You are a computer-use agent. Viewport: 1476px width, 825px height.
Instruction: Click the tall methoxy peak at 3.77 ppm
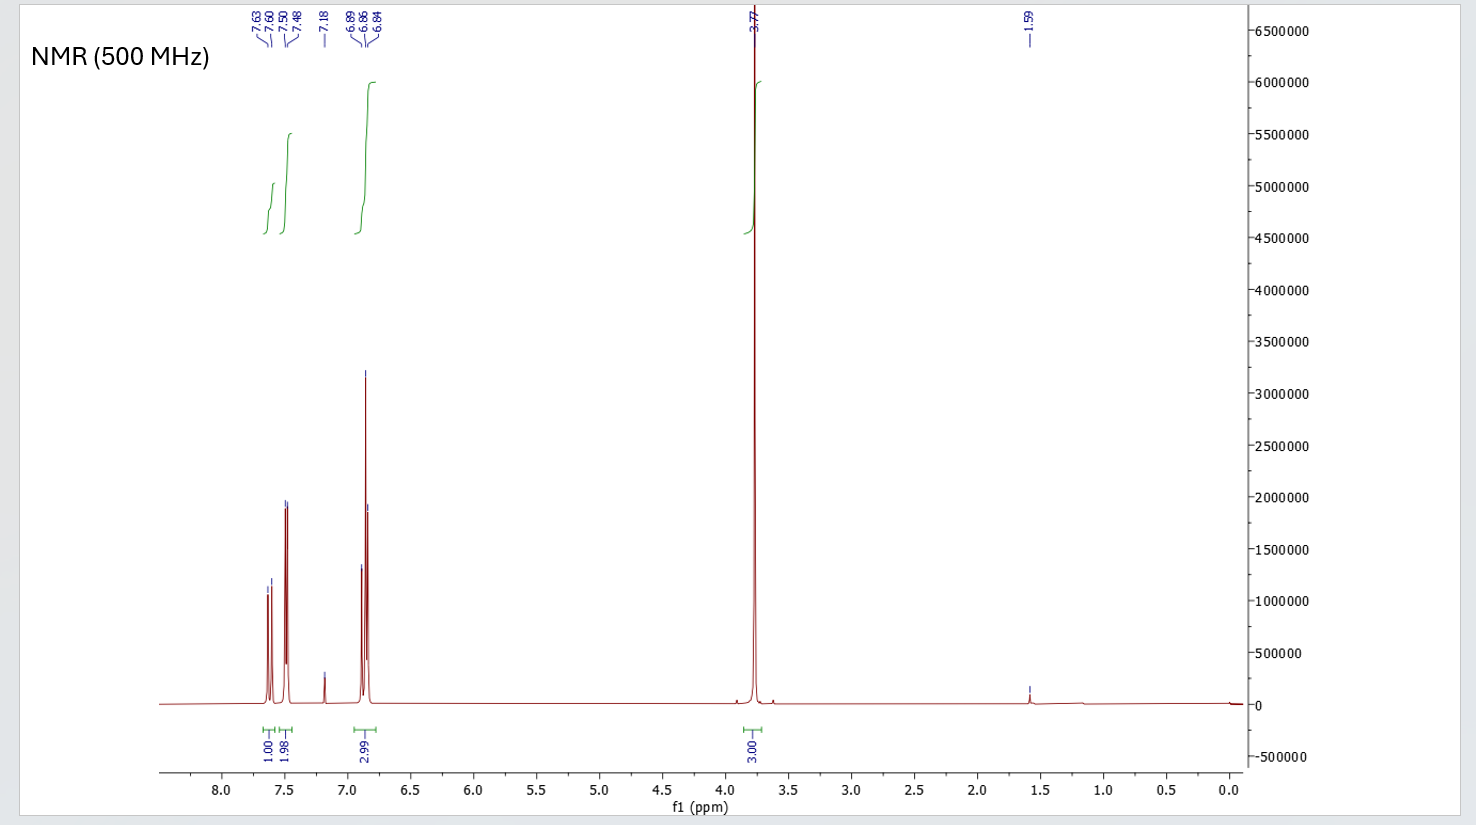click(x=753, y=400)
